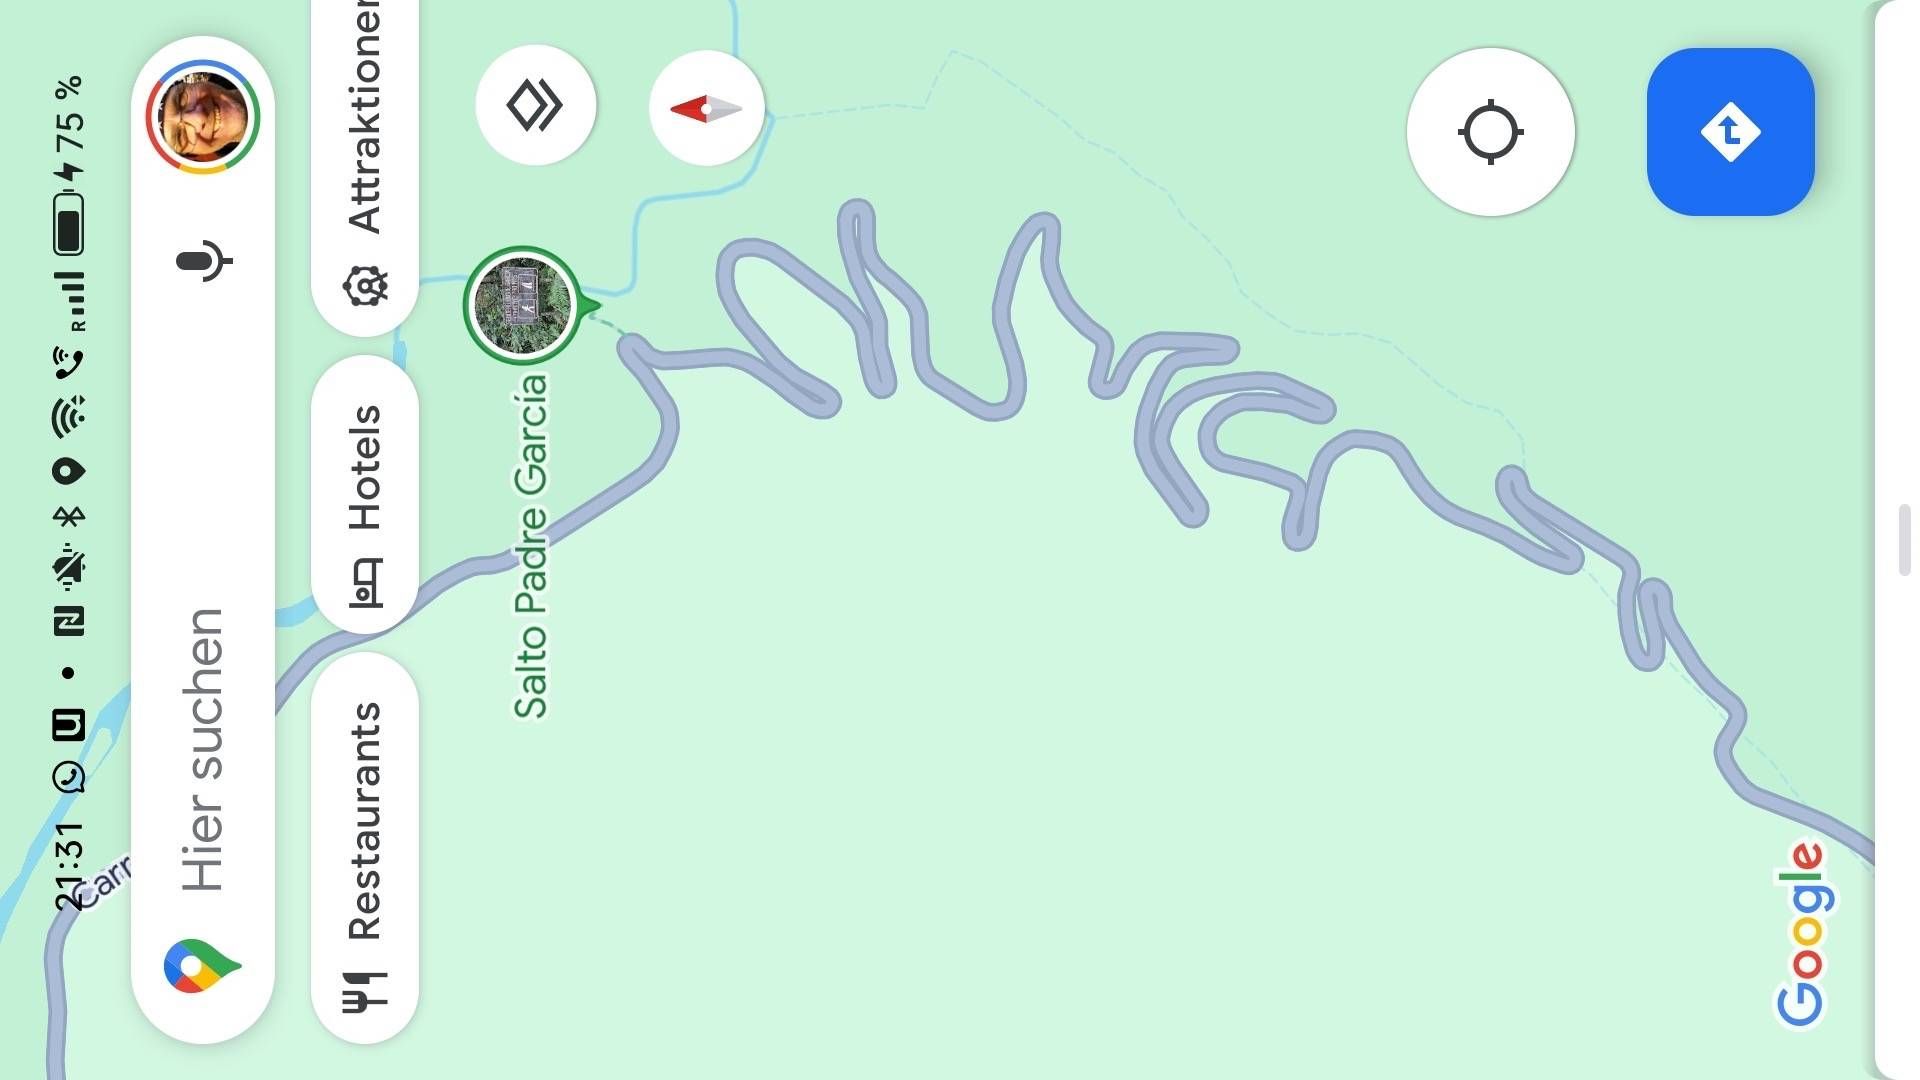Tap the attractions icon on chip
The image size is (1920, 1080).
365,286
